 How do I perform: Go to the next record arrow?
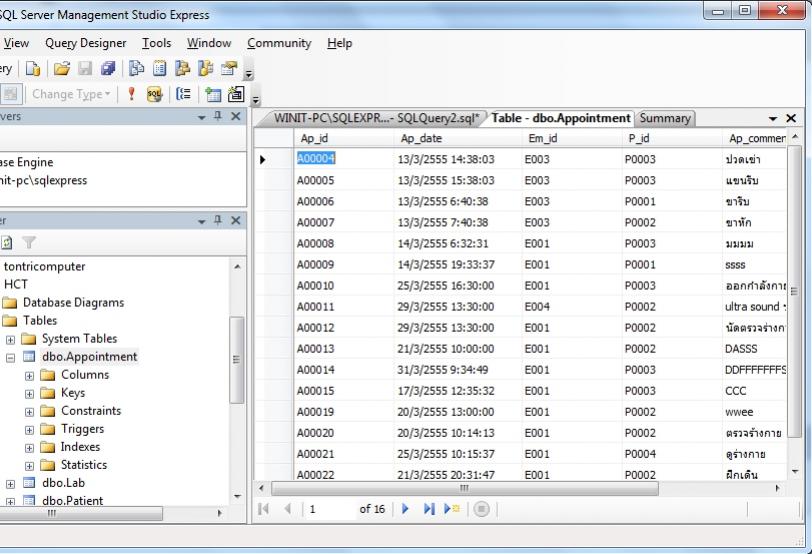[405, 509]
